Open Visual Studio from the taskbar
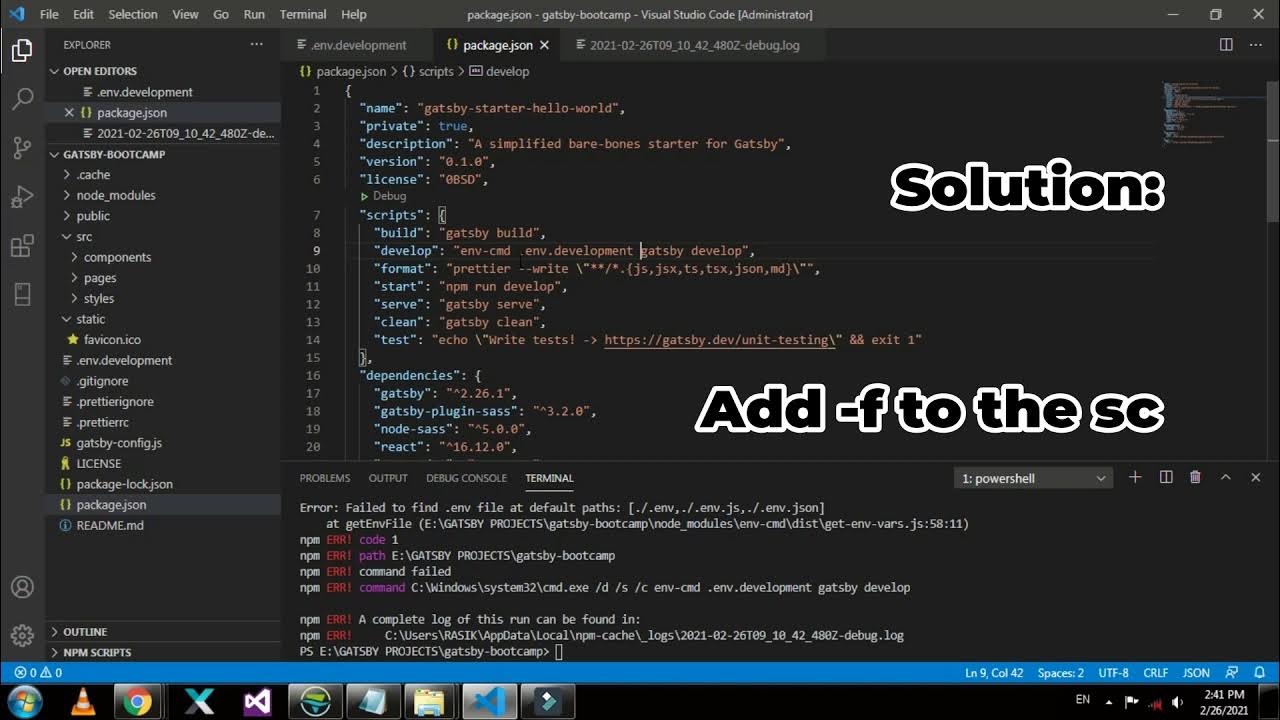 click(x=257, y=701)
